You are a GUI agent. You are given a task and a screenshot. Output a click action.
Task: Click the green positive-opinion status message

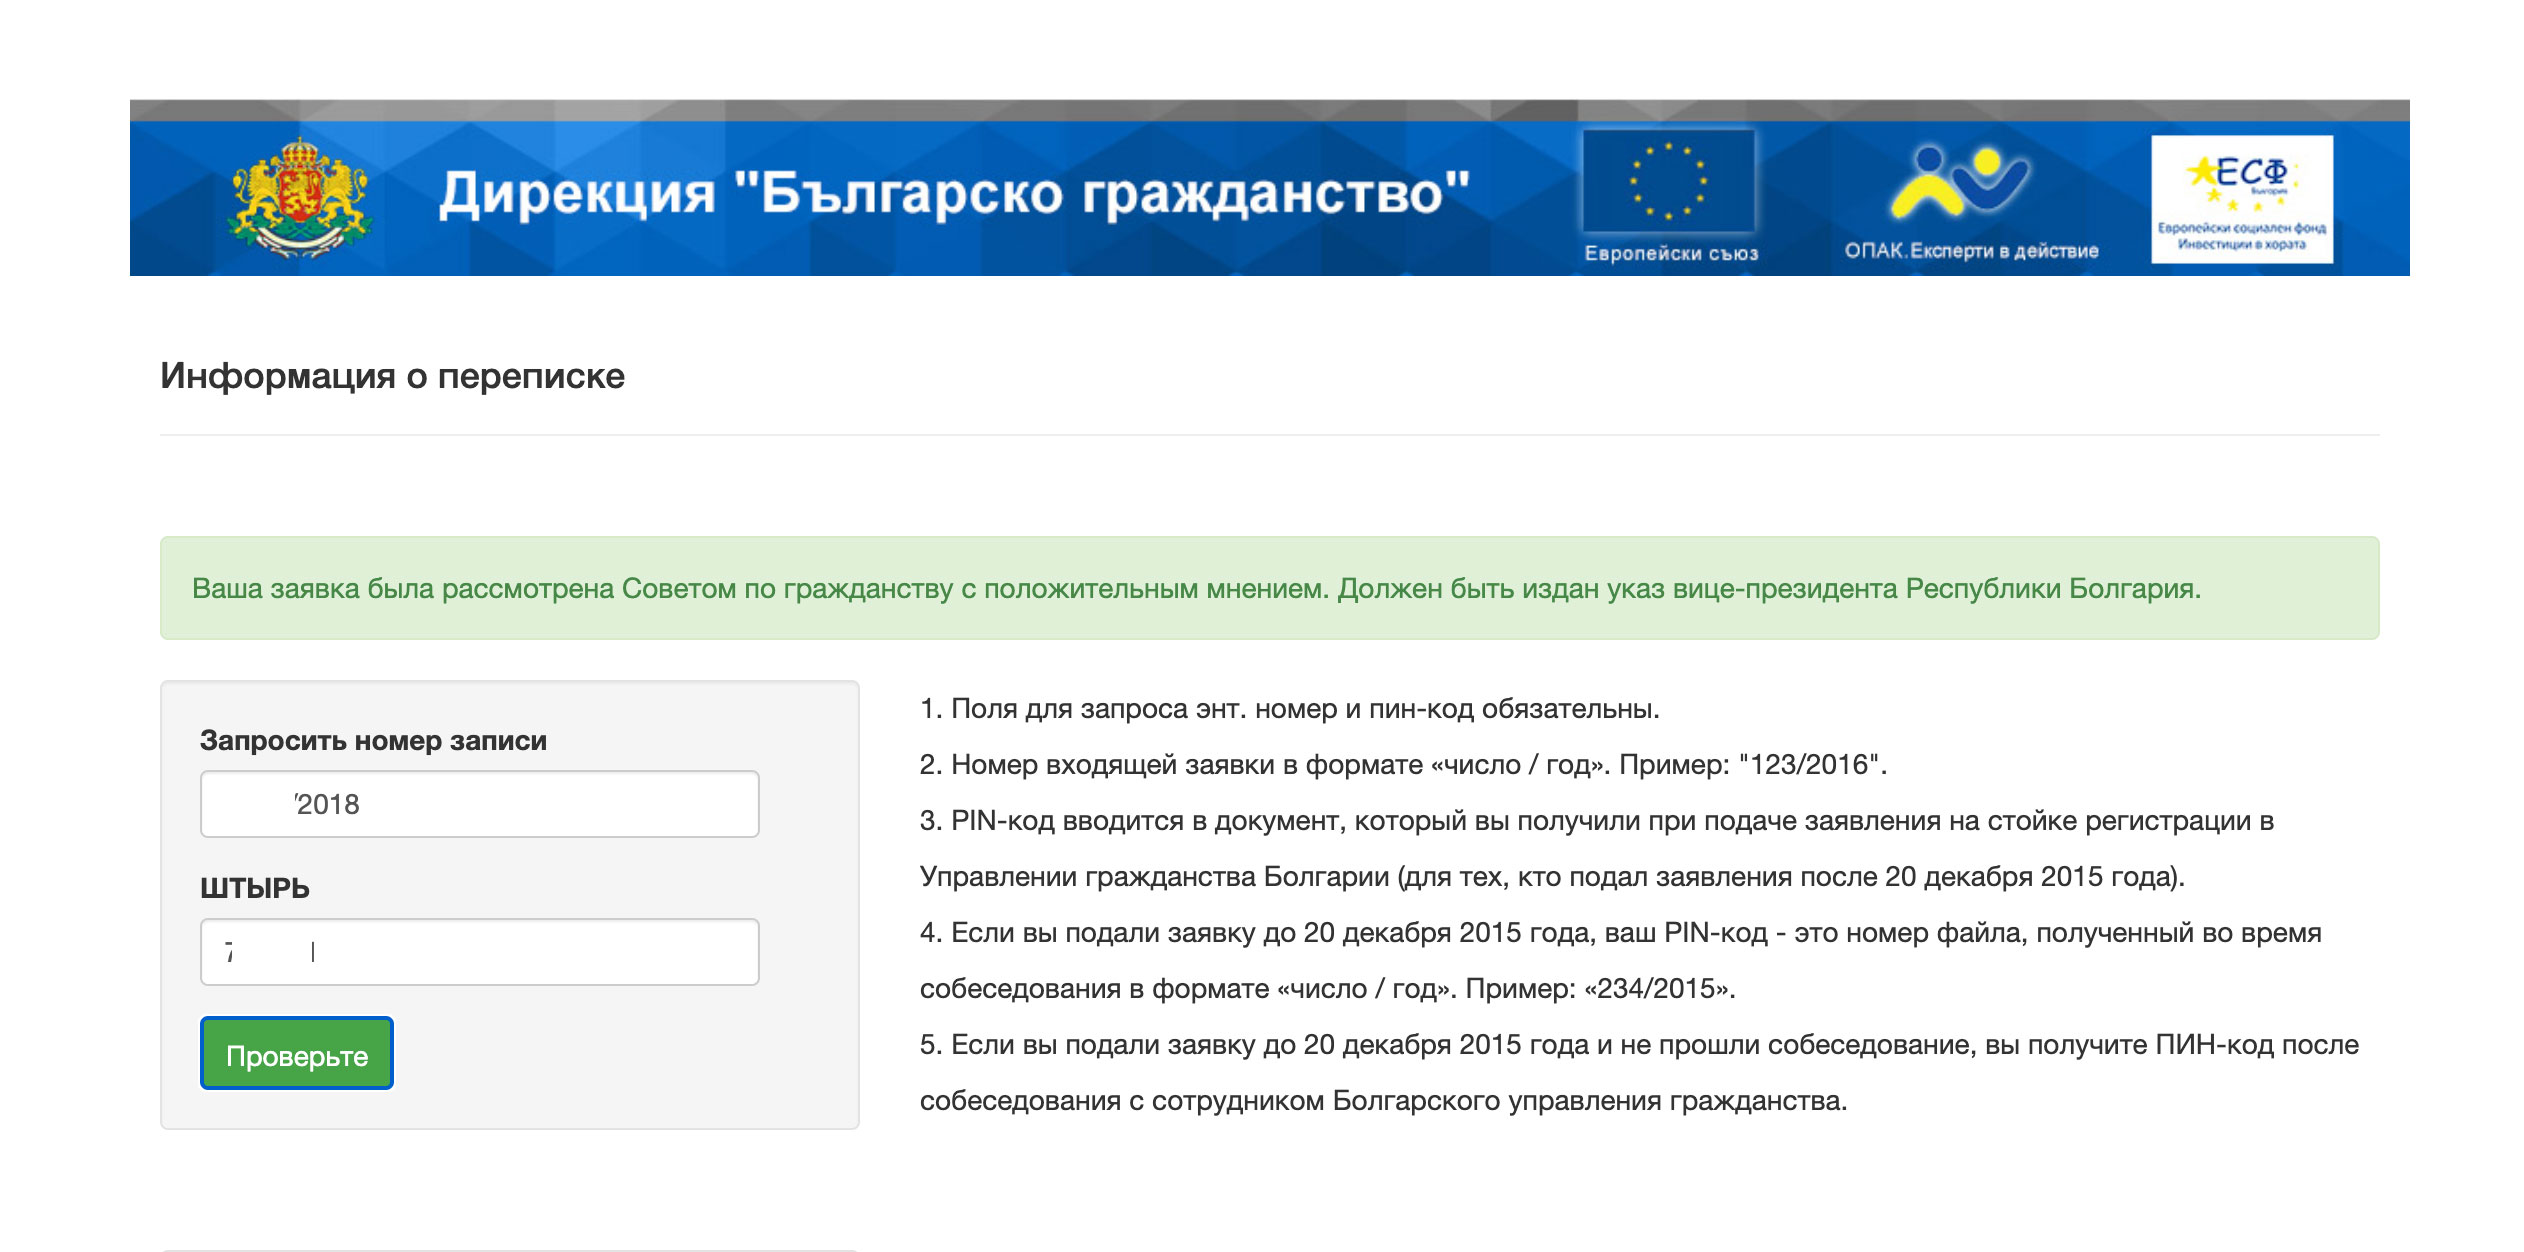coord(1196,589)
